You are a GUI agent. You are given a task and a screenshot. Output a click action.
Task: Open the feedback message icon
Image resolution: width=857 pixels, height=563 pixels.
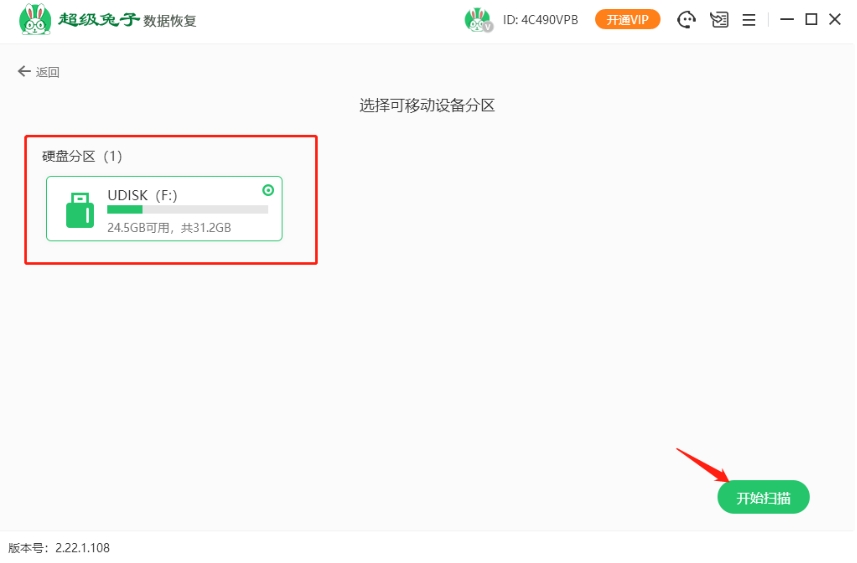[718, 20]
